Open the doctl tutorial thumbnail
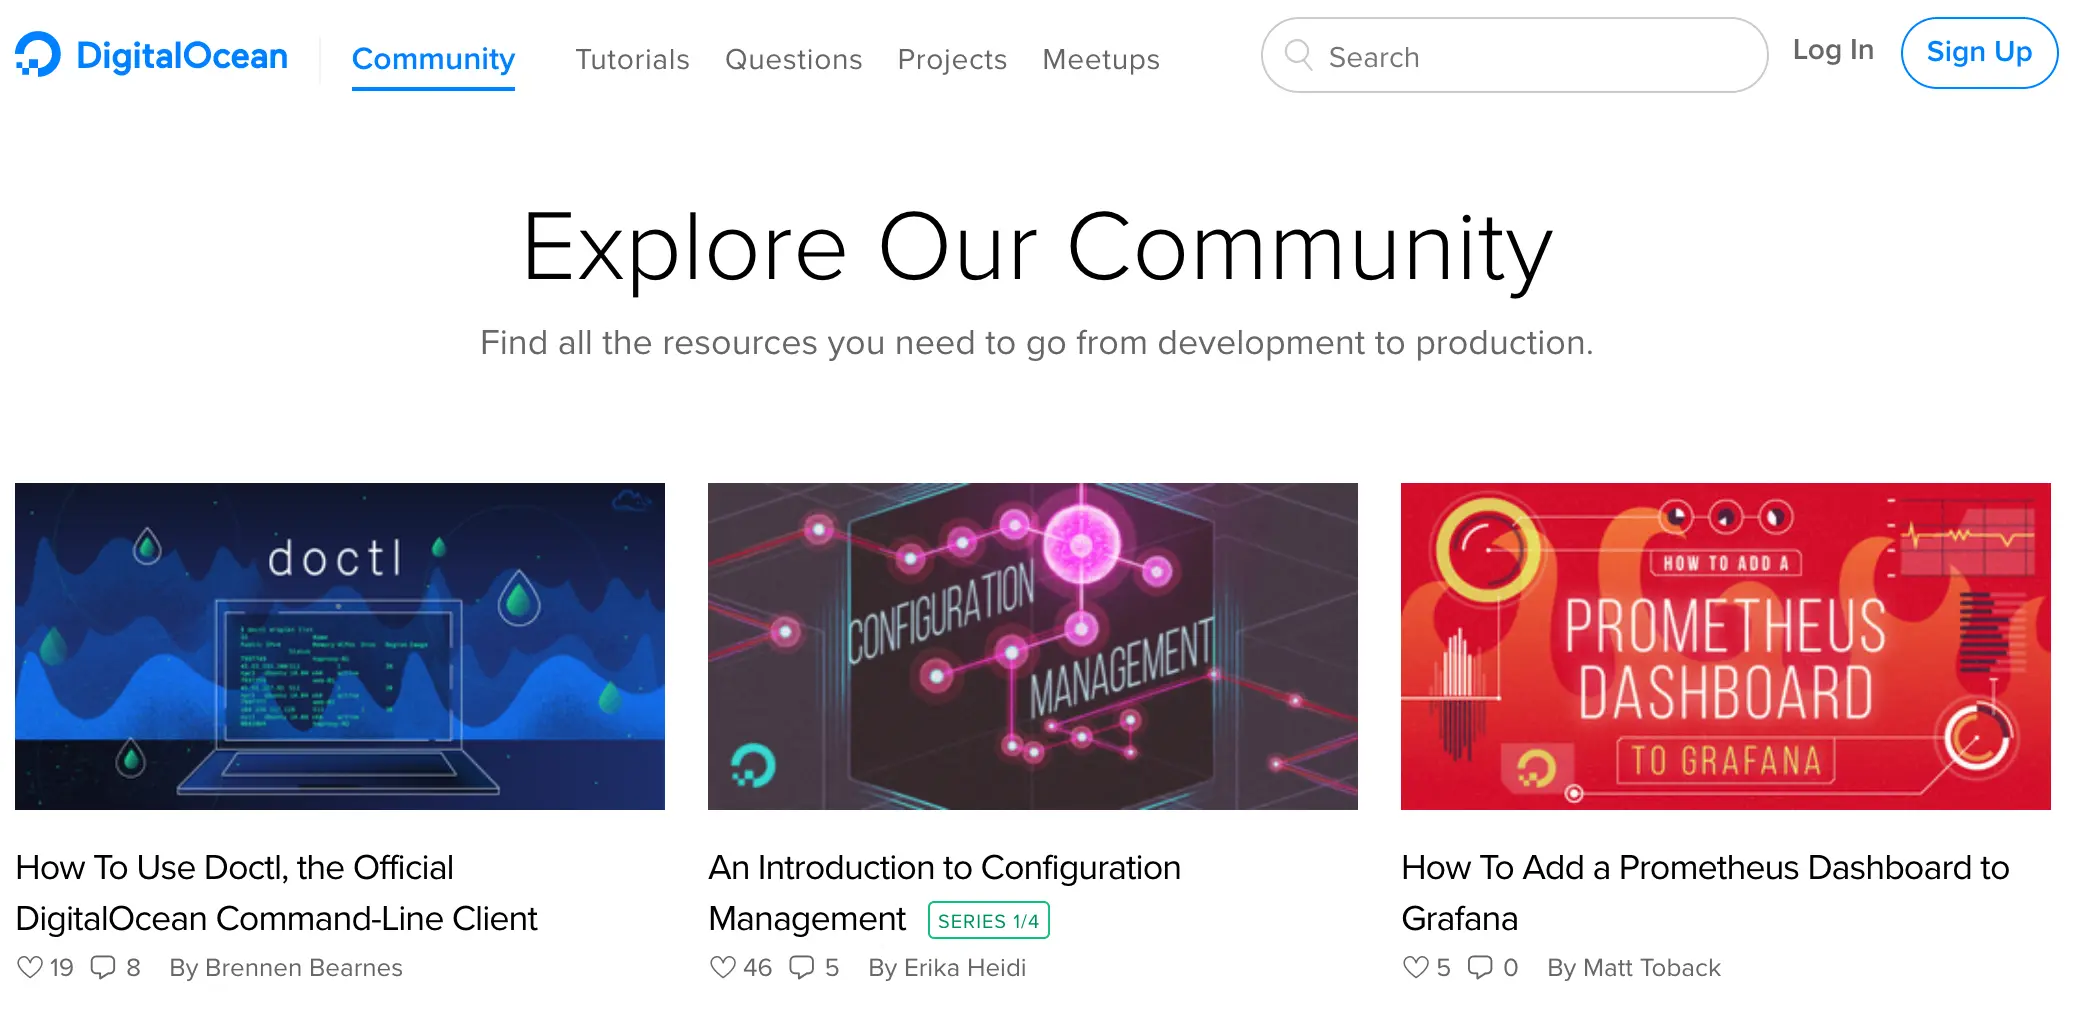This screenshot has width=2092, height=1018. tap(340, 646)
